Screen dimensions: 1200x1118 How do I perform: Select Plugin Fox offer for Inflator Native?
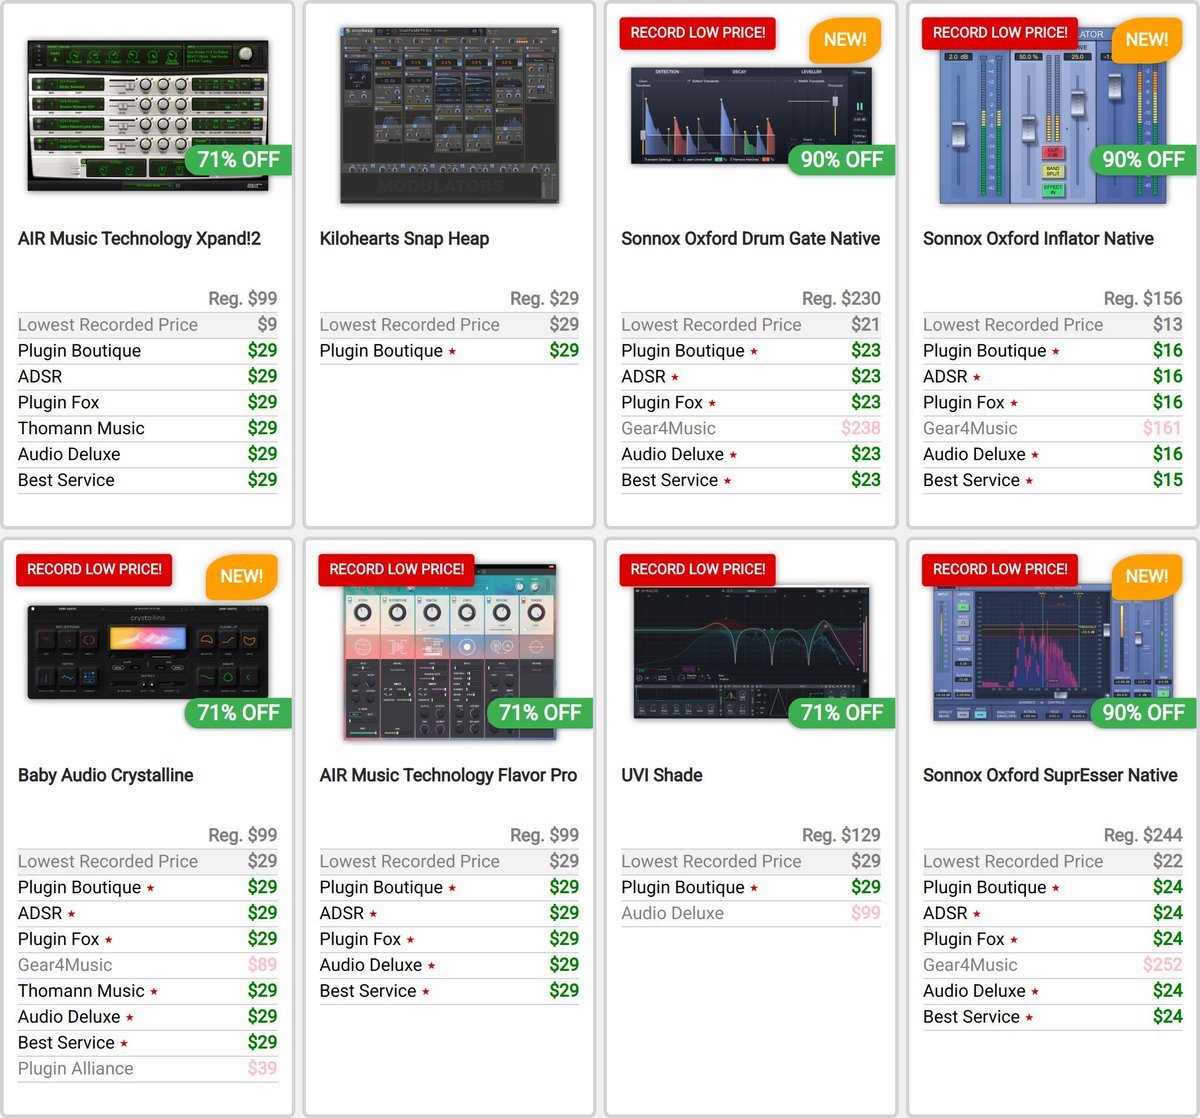tap(1053, 403)
